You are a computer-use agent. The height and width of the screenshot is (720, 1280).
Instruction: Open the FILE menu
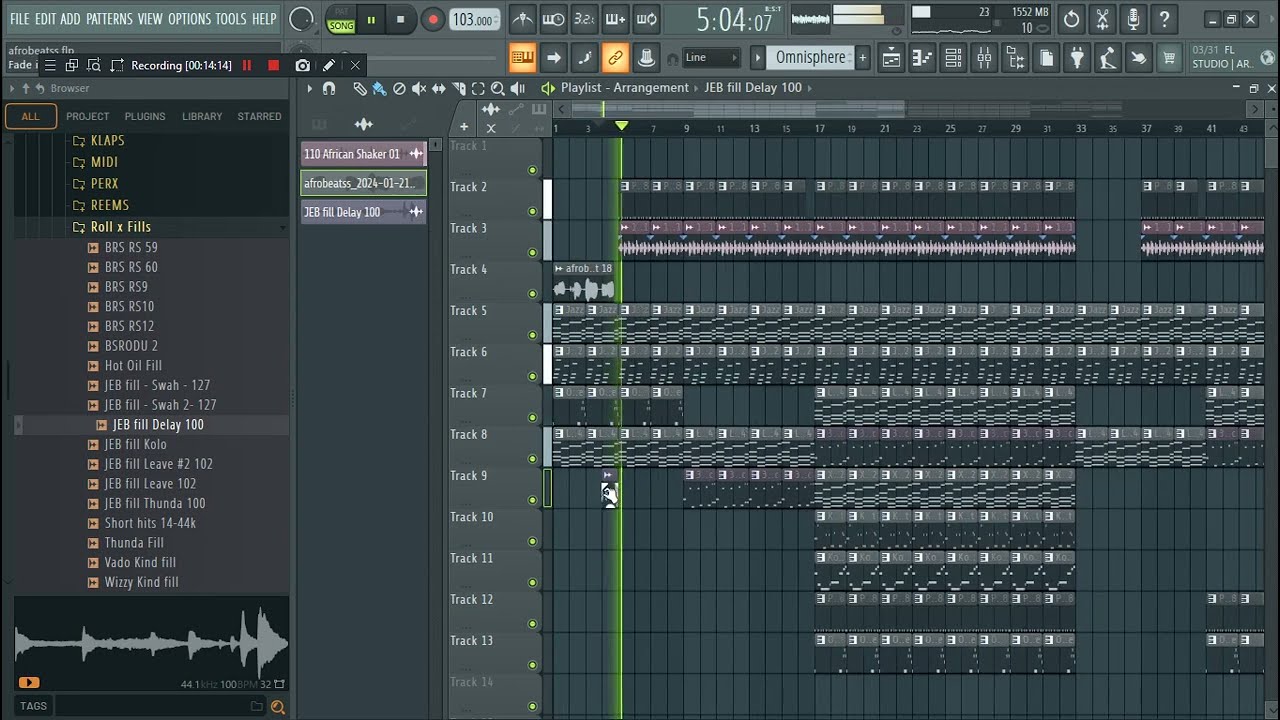click(19, 19)
